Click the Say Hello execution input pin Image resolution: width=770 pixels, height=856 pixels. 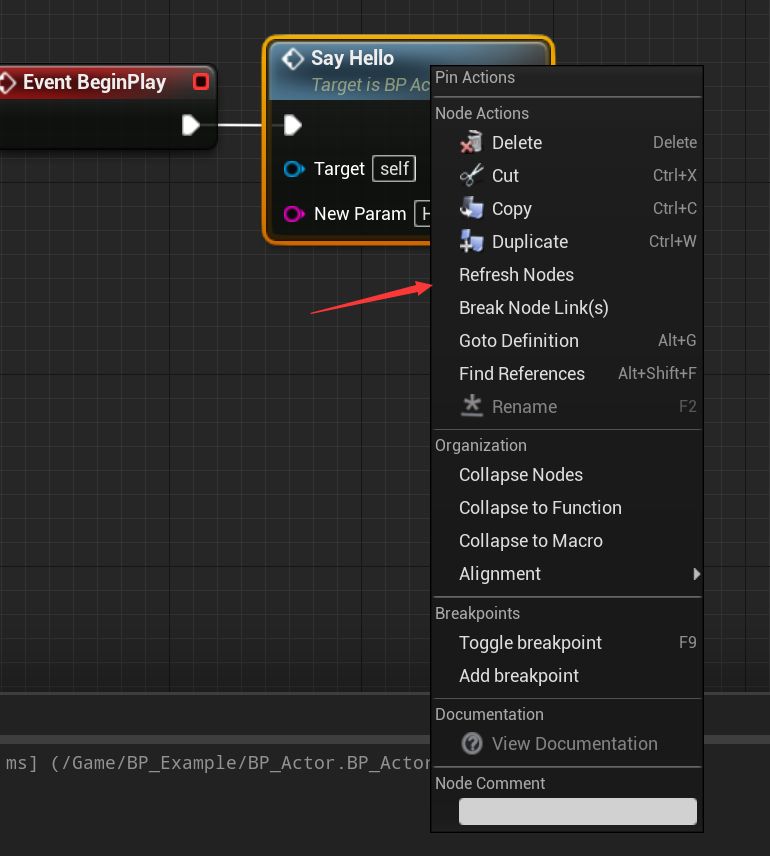pyautogui.click(x=292, y=125)
